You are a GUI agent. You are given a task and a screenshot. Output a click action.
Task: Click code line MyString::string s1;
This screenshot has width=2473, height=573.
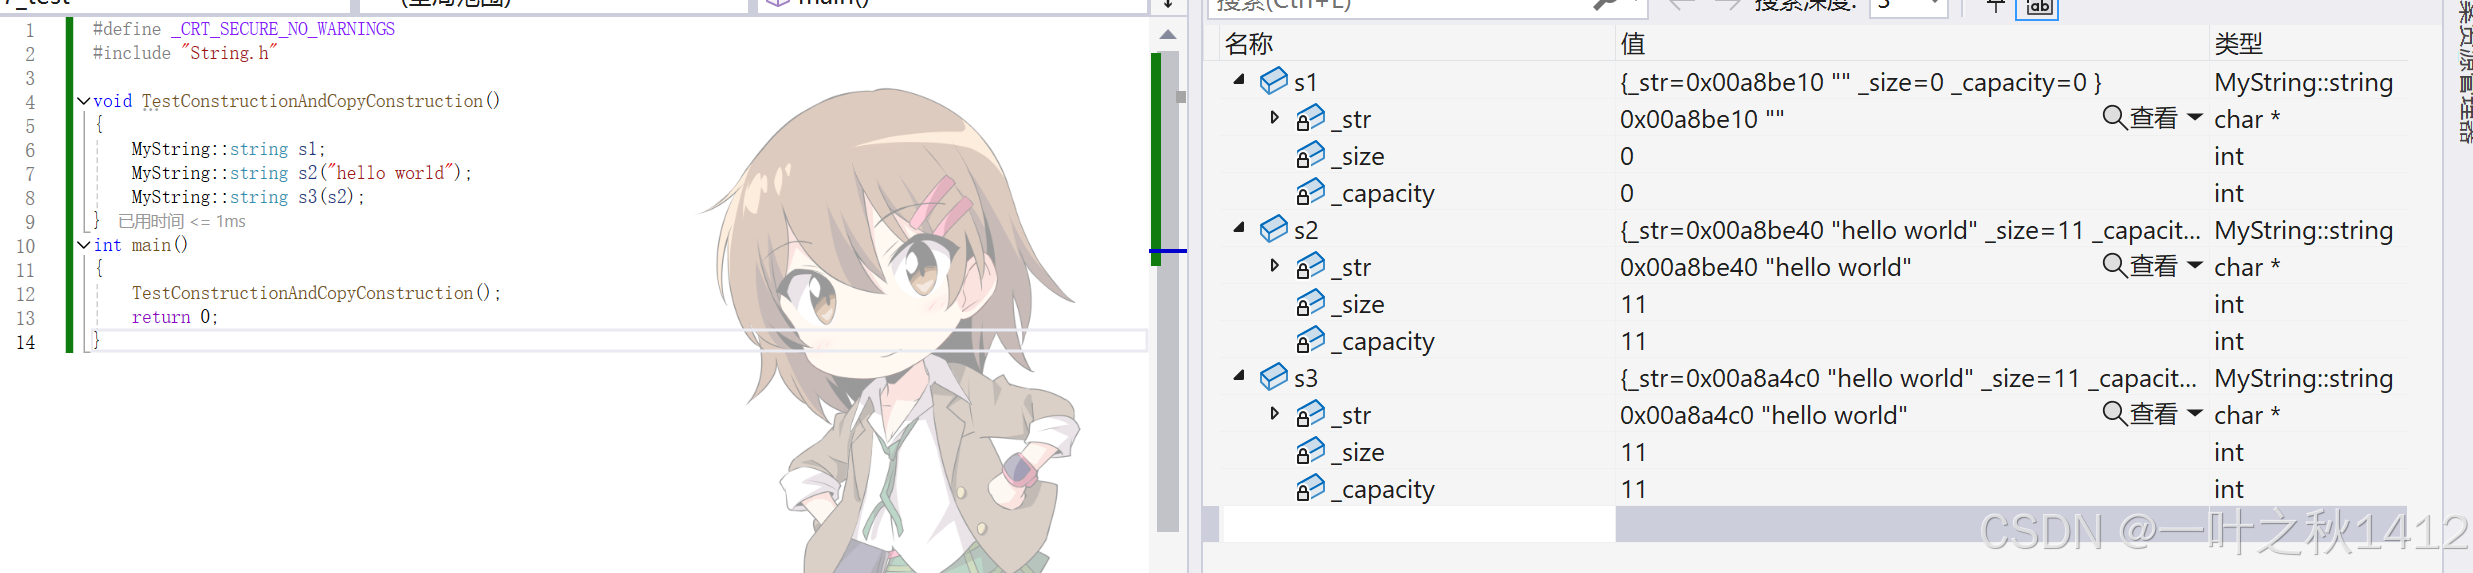[228, 149]
